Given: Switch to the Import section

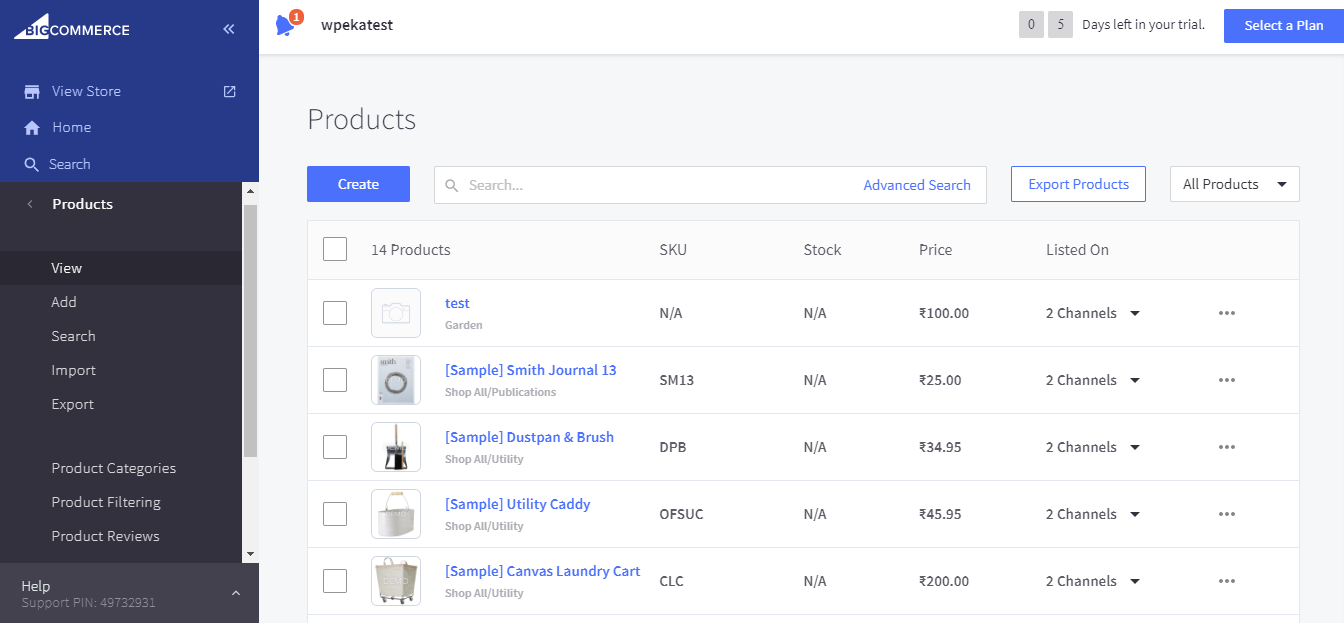Looking at the screenshot, I should pyautogui.click(x=73, y=369).
